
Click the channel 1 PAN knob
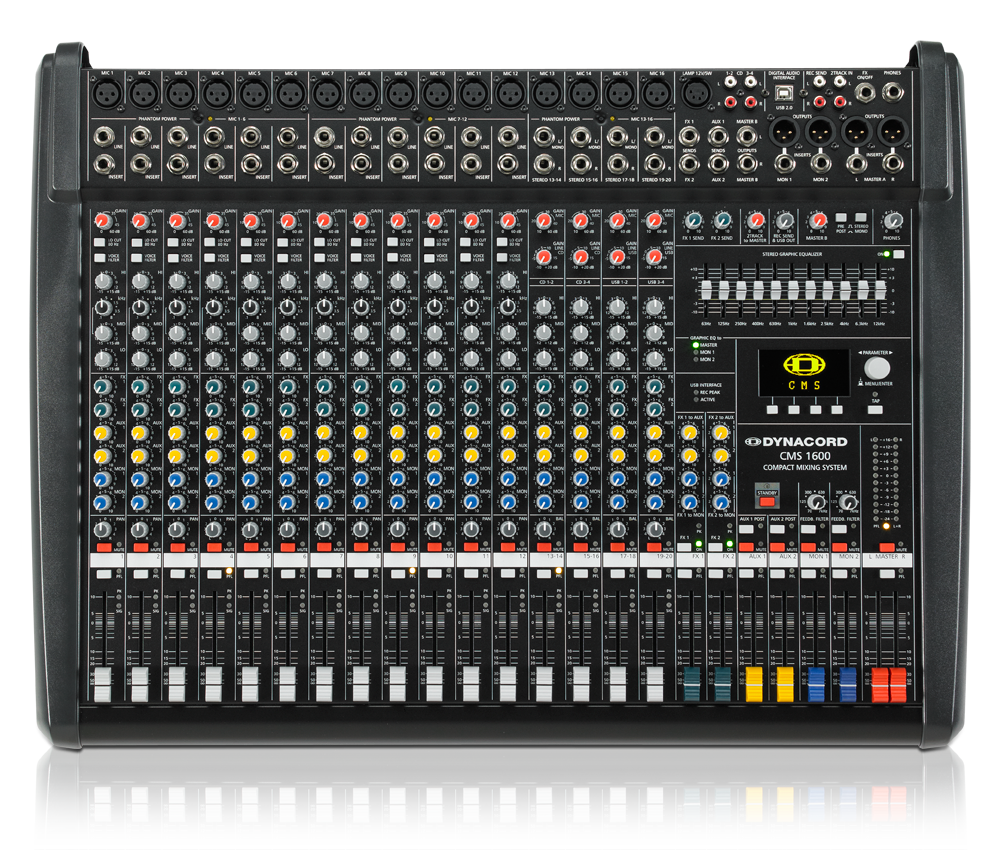point(102,529)
